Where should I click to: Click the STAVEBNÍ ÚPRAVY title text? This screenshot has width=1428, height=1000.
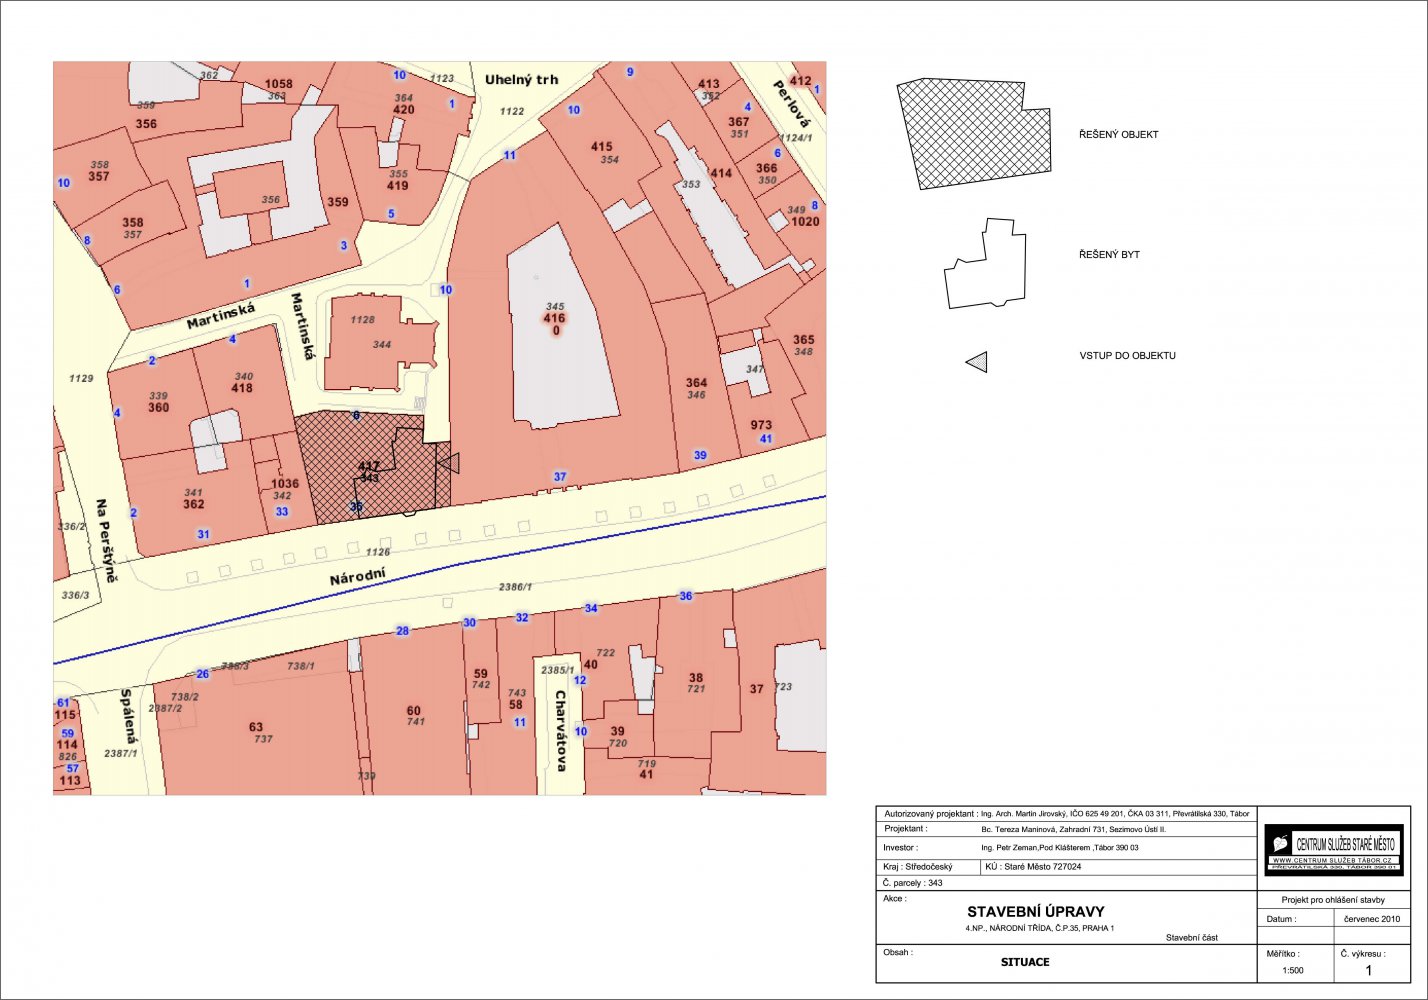point(1035,912)
